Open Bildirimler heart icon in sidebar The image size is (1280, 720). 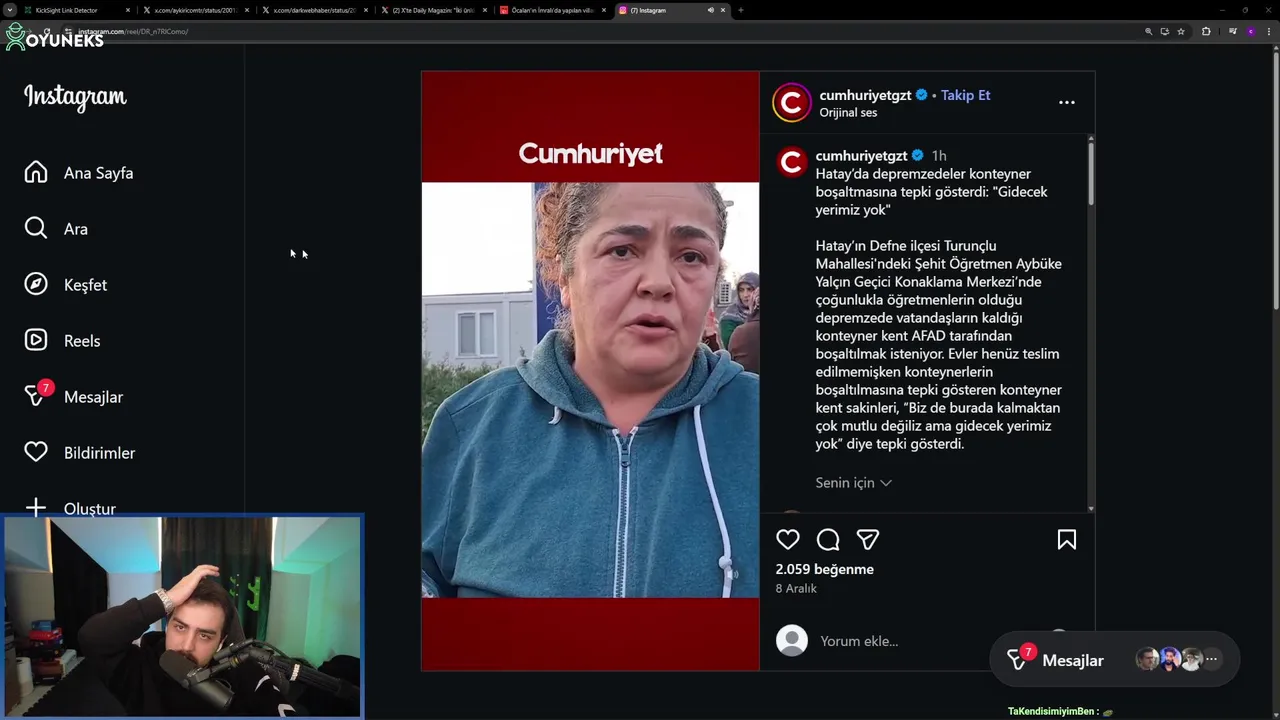click(36, 452)
